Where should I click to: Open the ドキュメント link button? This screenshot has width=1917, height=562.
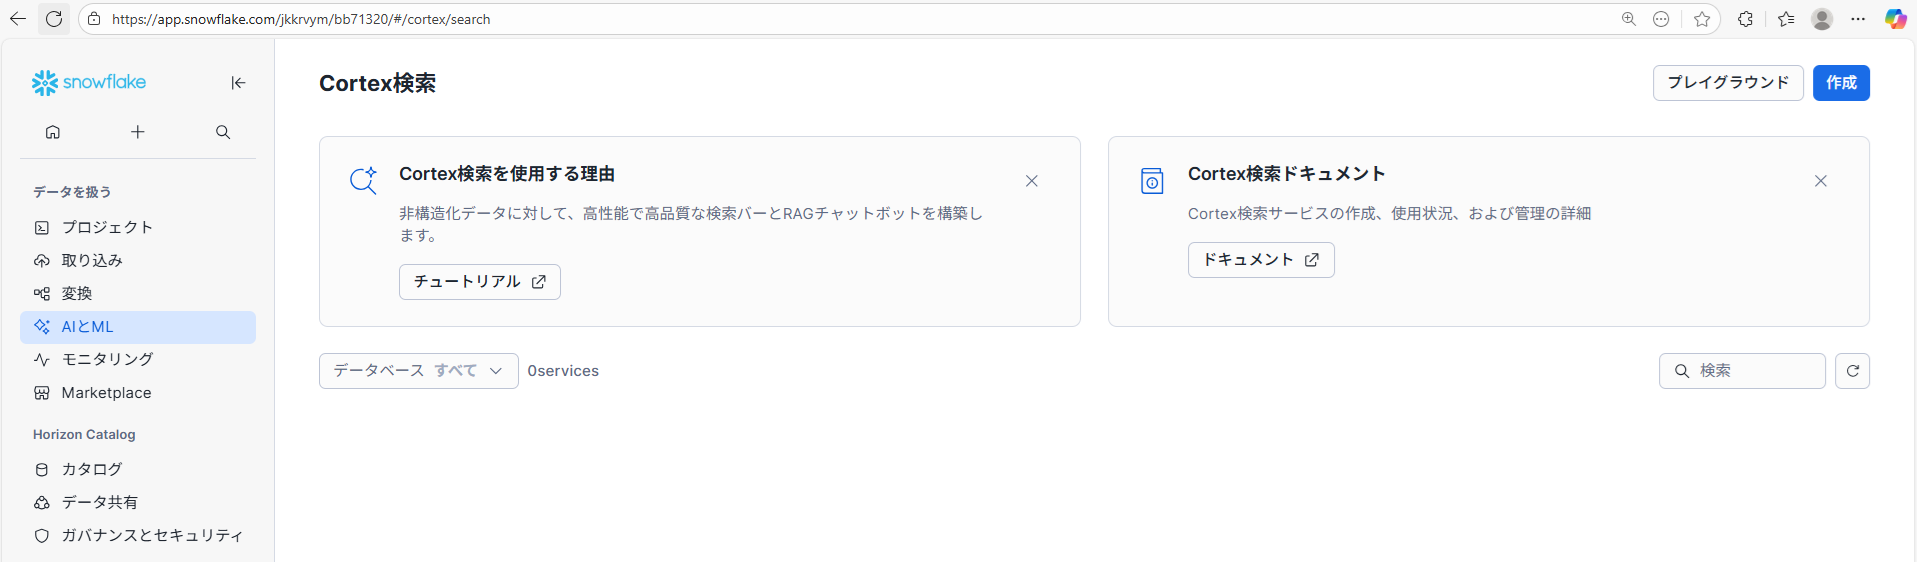point(1261,260)
